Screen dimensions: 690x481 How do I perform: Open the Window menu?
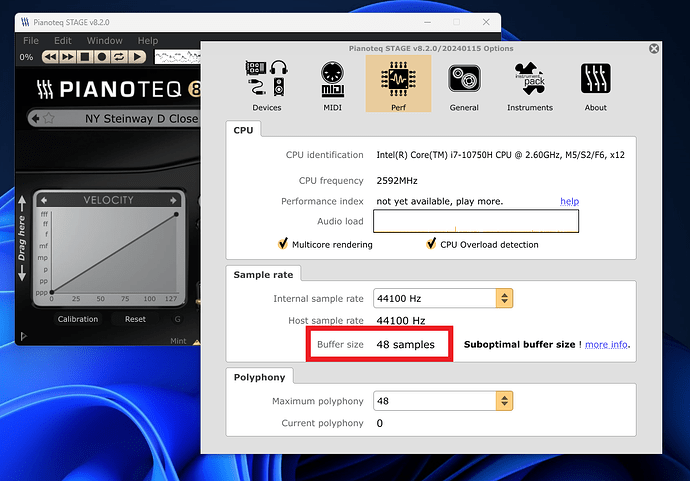[x=105, y=40]
